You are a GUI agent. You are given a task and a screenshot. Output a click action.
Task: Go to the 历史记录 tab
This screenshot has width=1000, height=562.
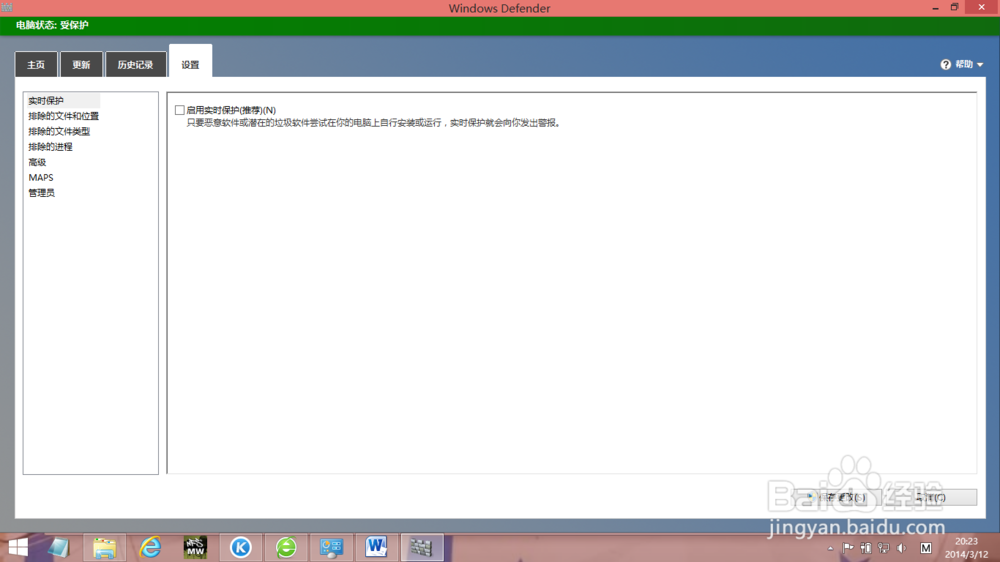pos(135,64)
